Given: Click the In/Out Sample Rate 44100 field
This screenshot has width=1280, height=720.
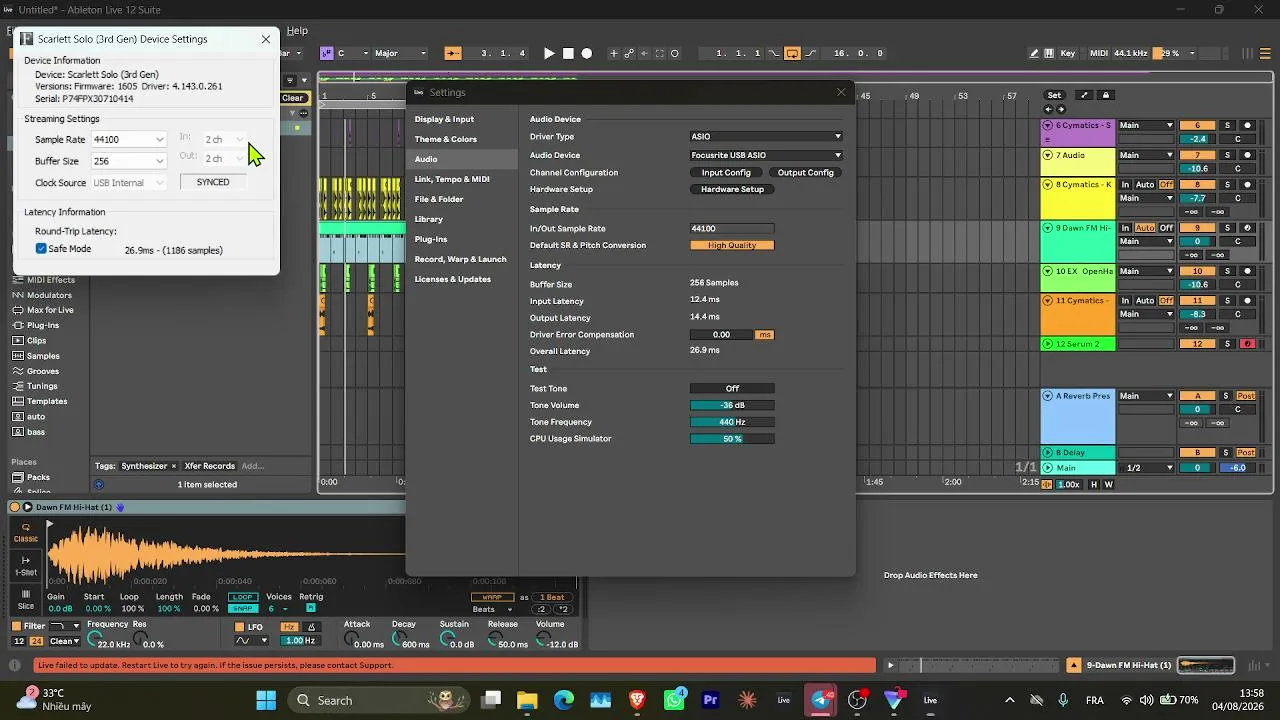Looking at the screenshot, I should 732,229.
